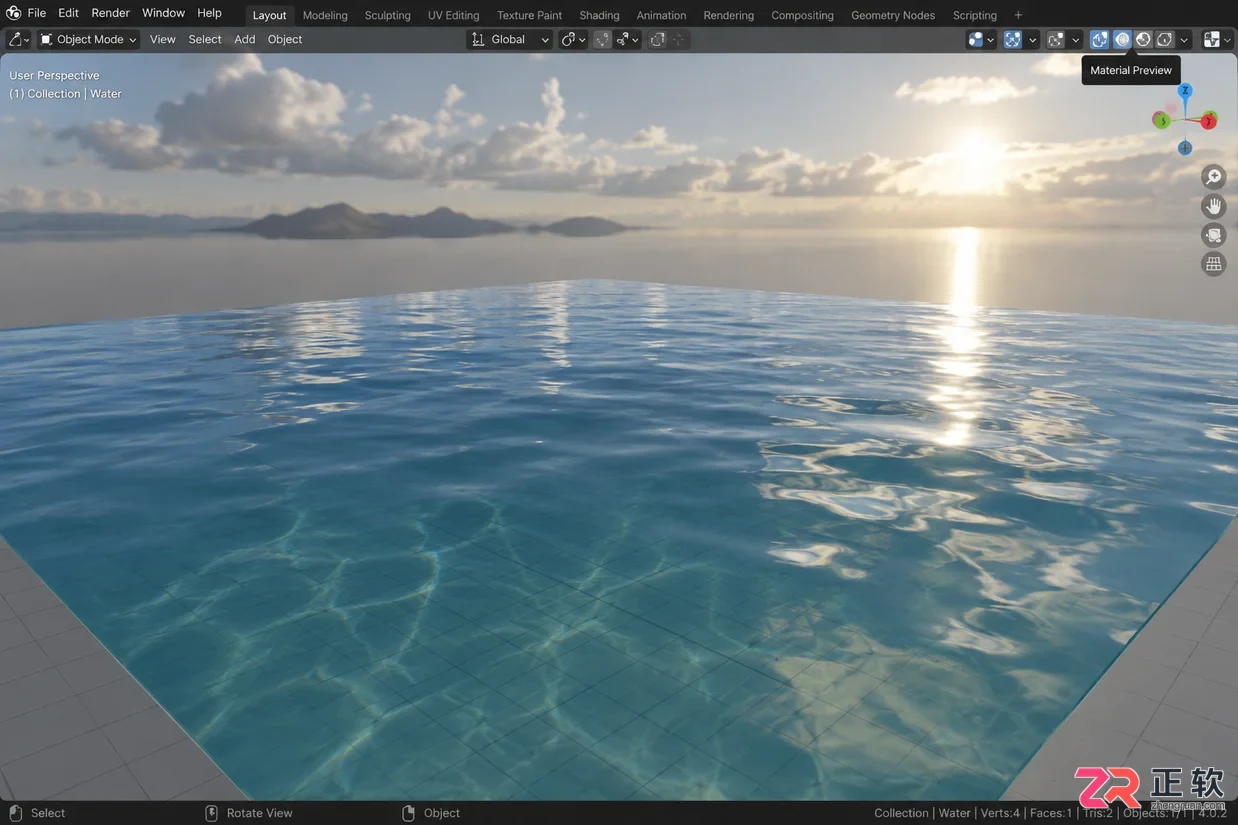Screen dimensions: 1238x825
Task: Switch perspective/orthographic grid button
Action: click(1213, 264)
